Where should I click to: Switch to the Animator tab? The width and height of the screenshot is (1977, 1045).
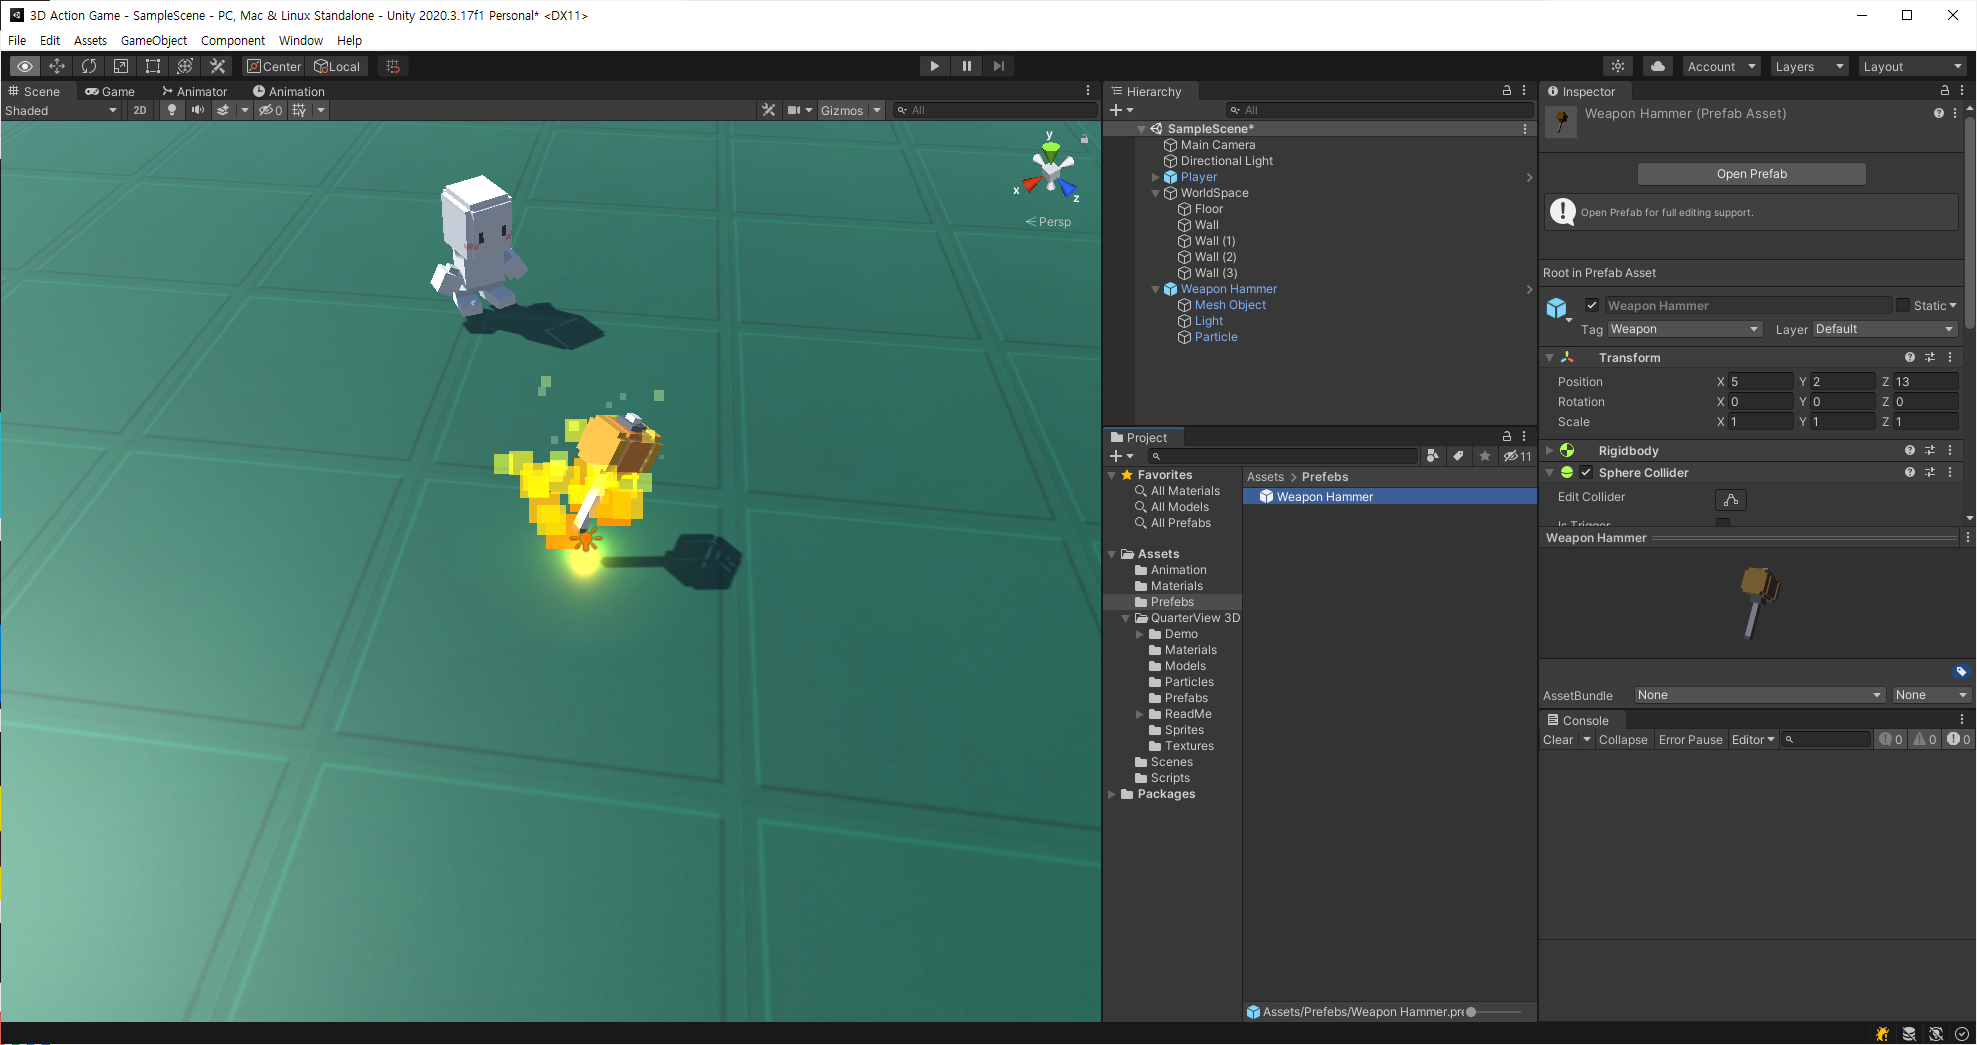click(x=195, y=91)
